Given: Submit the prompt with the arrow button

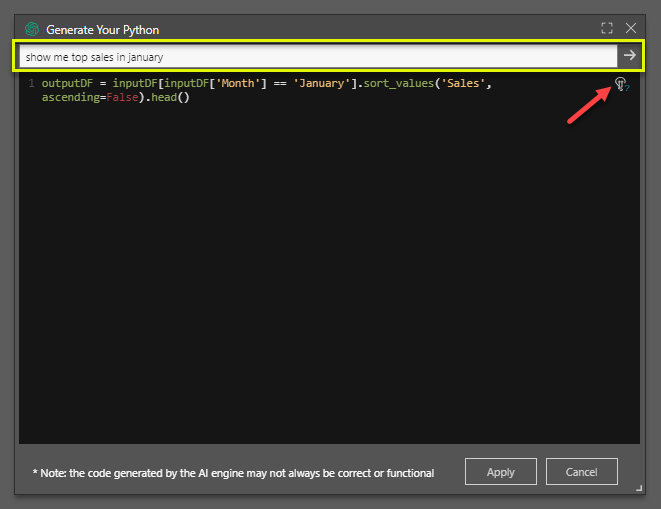Looking at the screenshot, I should click(x=629, y=55).
